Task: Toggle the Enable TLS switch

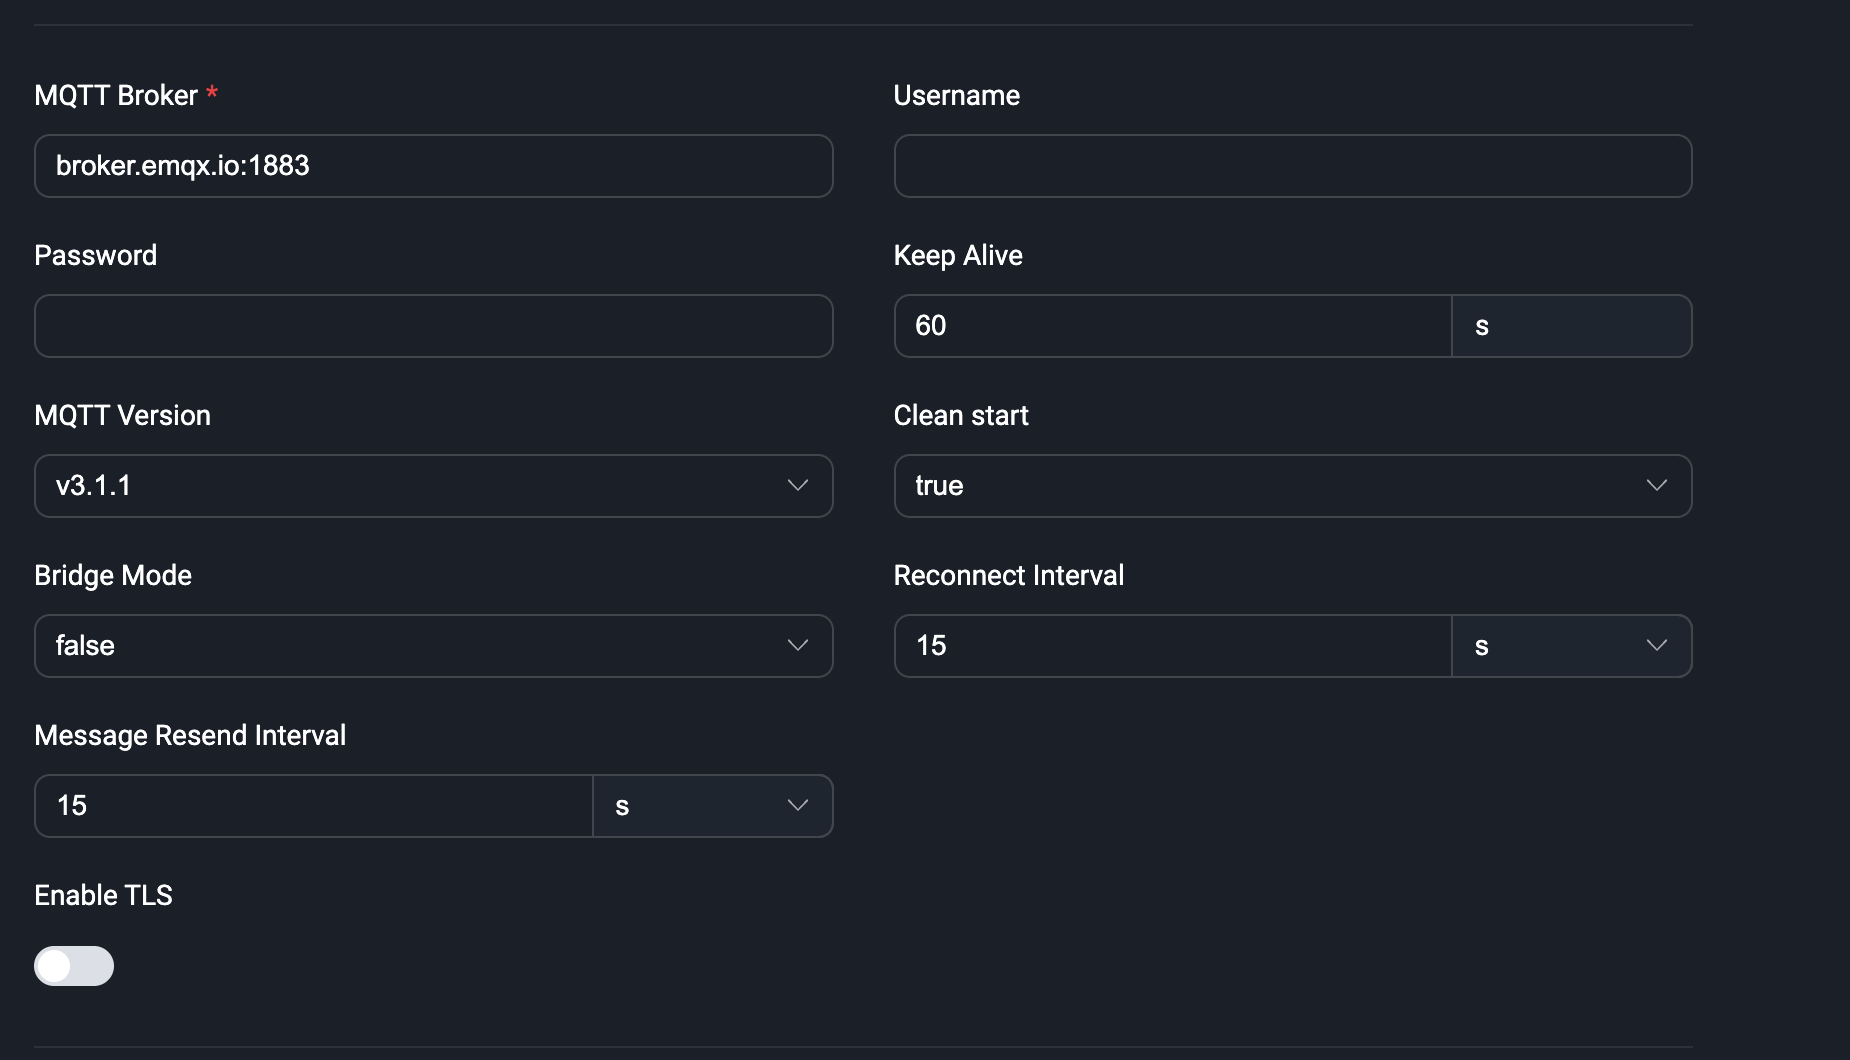Action: pyautogui.click(x=74, y=966)
